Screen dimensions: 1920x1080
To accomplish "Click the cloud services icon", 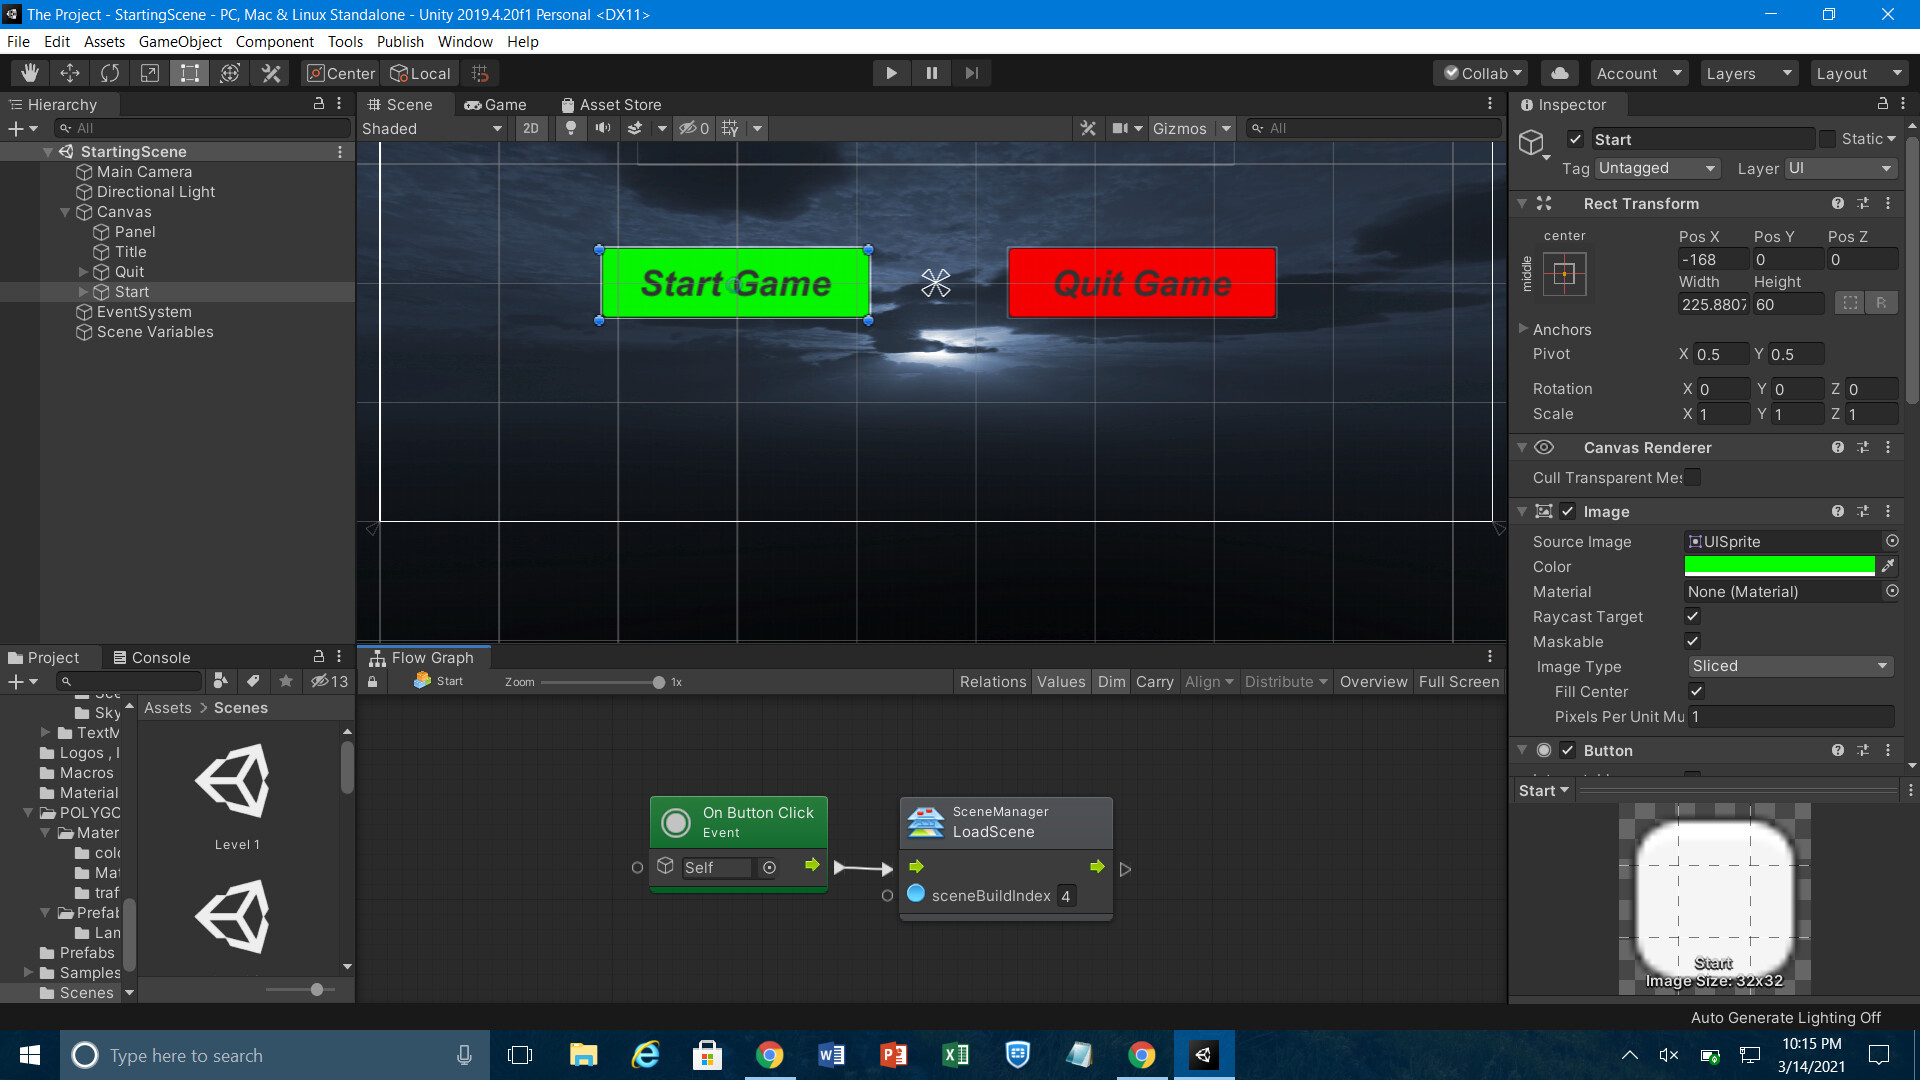I will click(1559, 73).
